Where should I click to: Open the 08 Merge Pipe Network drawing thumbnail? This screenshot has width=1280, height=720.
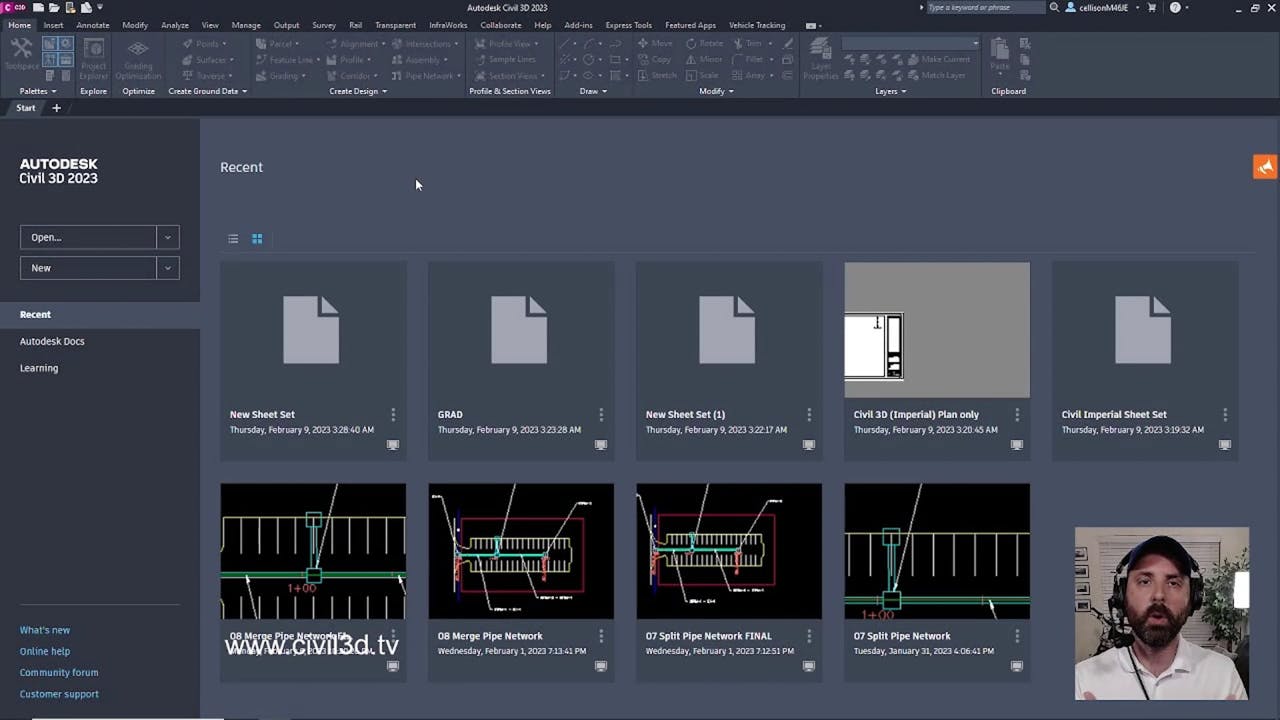point(521,550)
